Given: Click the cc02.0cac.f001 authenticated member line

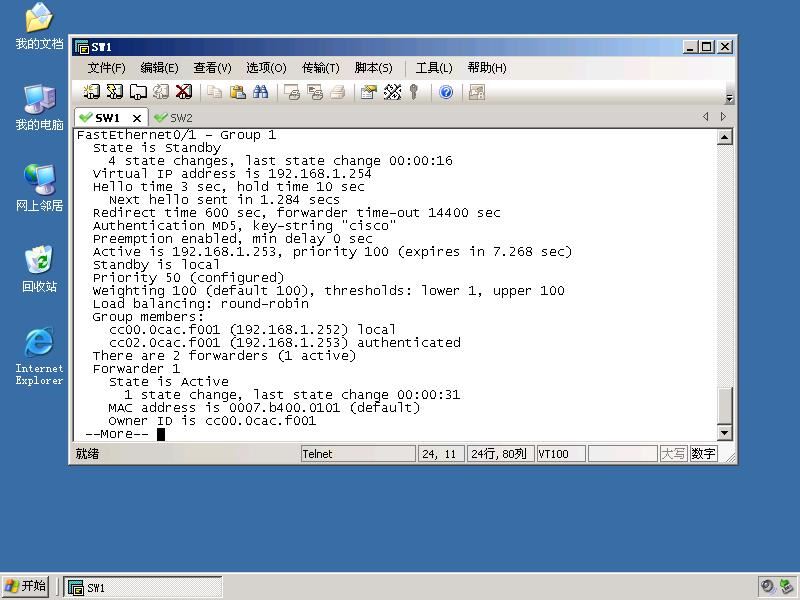Looking at the screenshot, I should coord(285,342).
